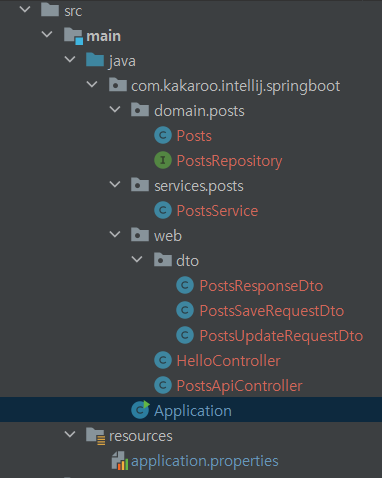Click the PostsResponseDto class icon
Viewport: 382px width, 478px height.
(185, 285)
